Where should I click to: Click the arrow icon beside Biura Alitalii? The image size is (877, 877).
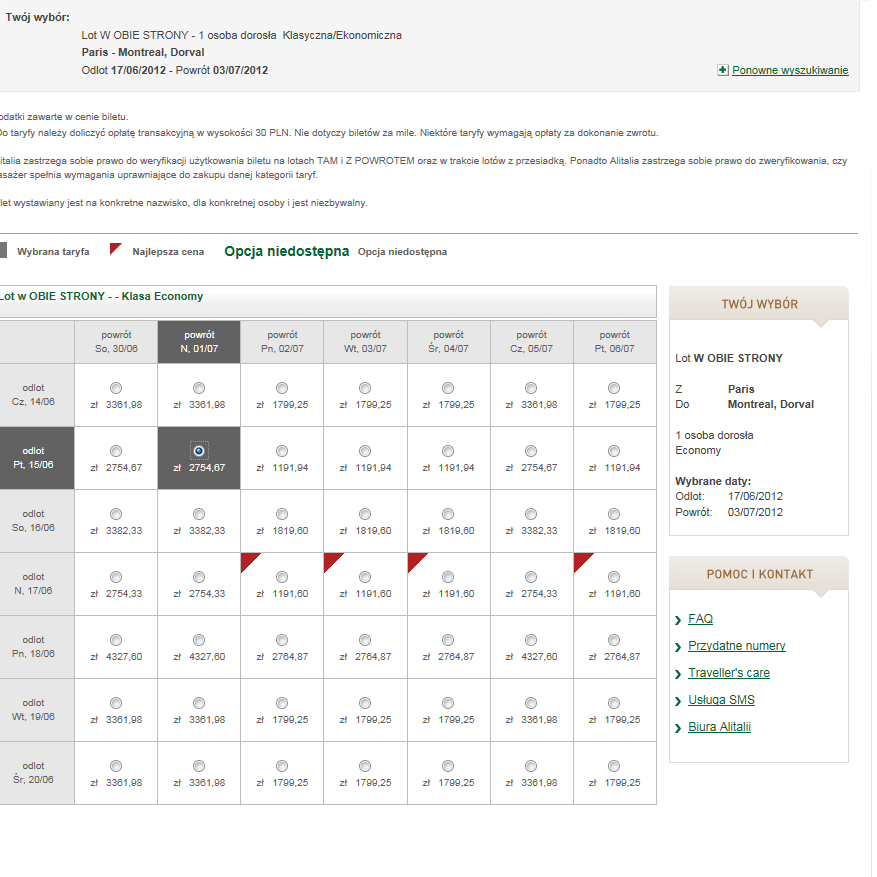coord(678,728)
